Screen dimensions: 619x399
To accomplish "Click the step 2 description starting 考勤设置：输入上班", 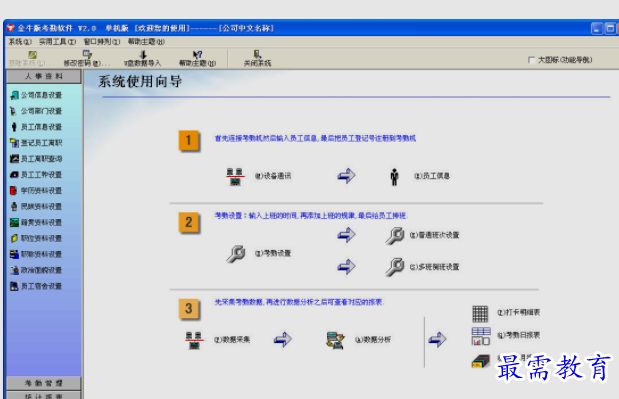I will (311, 215).
